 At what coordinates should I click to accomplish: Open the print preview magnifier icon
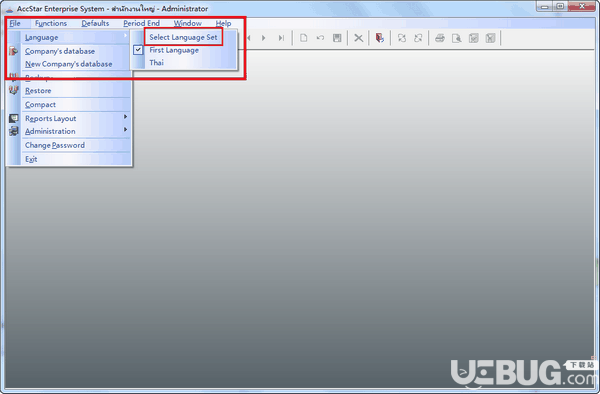pyautogui.click(x=457, y=38)
